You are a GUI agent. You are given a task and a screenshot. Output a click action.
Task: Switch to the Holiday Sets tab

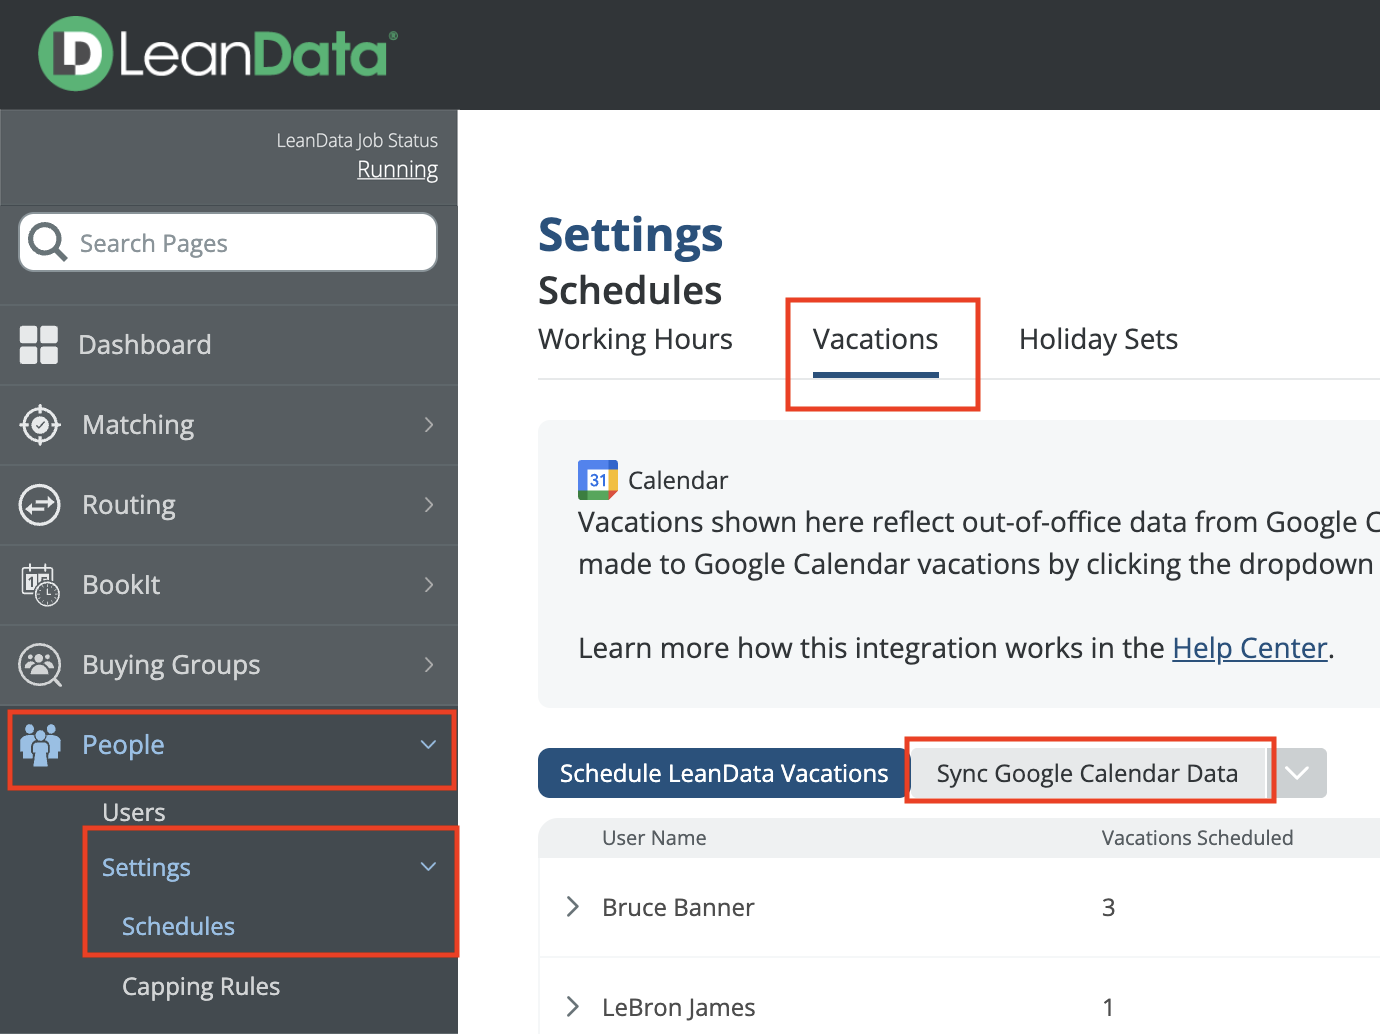tap(1098, 339)
